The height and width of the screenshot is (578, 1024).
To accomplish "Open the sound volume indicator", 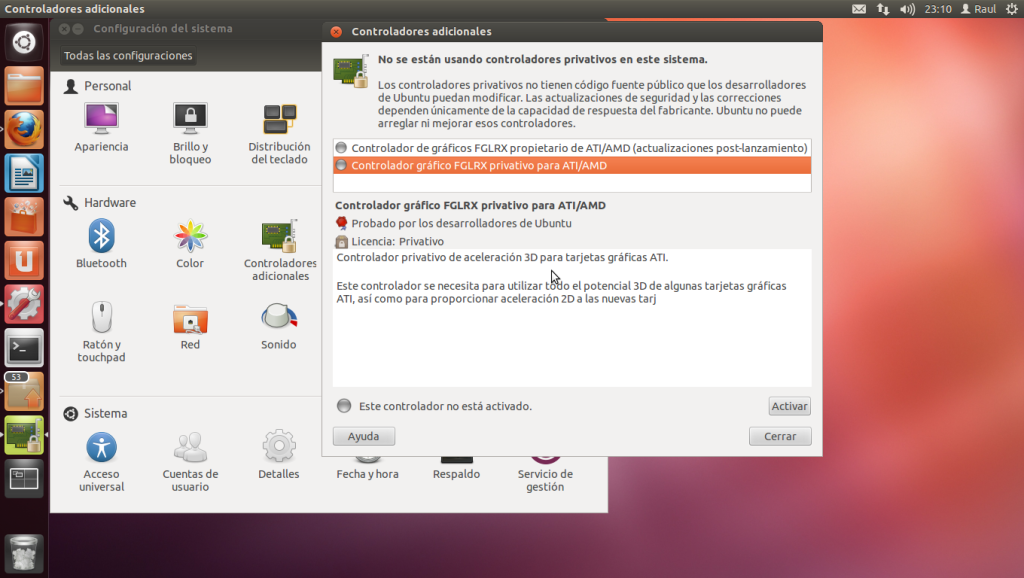I will (x=907, y=9).
